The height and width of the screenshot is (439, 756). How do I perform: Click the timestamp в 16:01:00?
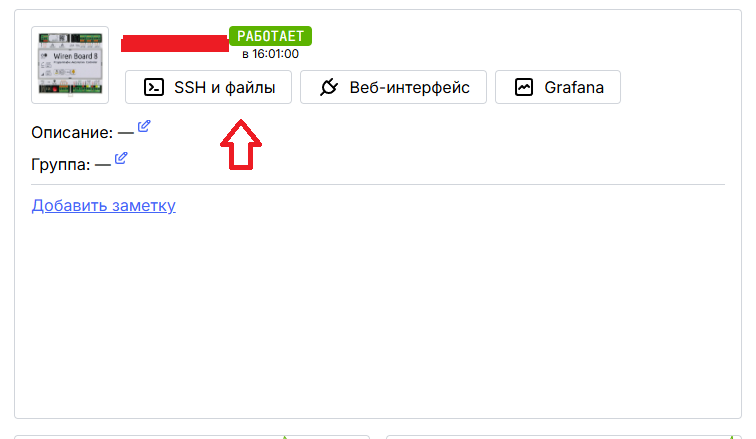(x=270, y=54)
